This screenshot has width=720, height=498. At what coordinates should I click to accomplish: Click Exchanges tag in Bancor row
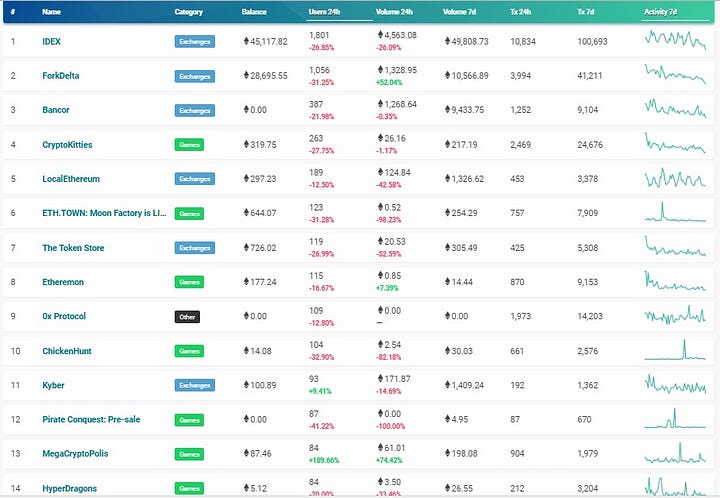click(x=195, y=111)
